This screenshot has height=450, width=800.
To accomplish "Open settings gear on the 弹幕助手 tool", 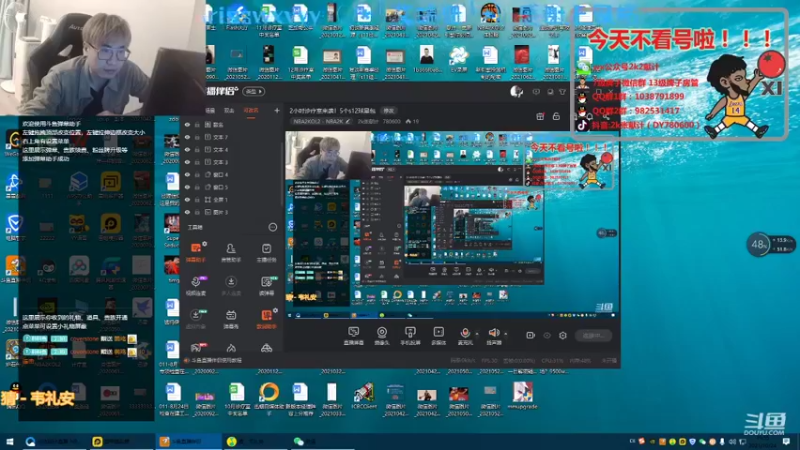I will [x=205, y=244].
